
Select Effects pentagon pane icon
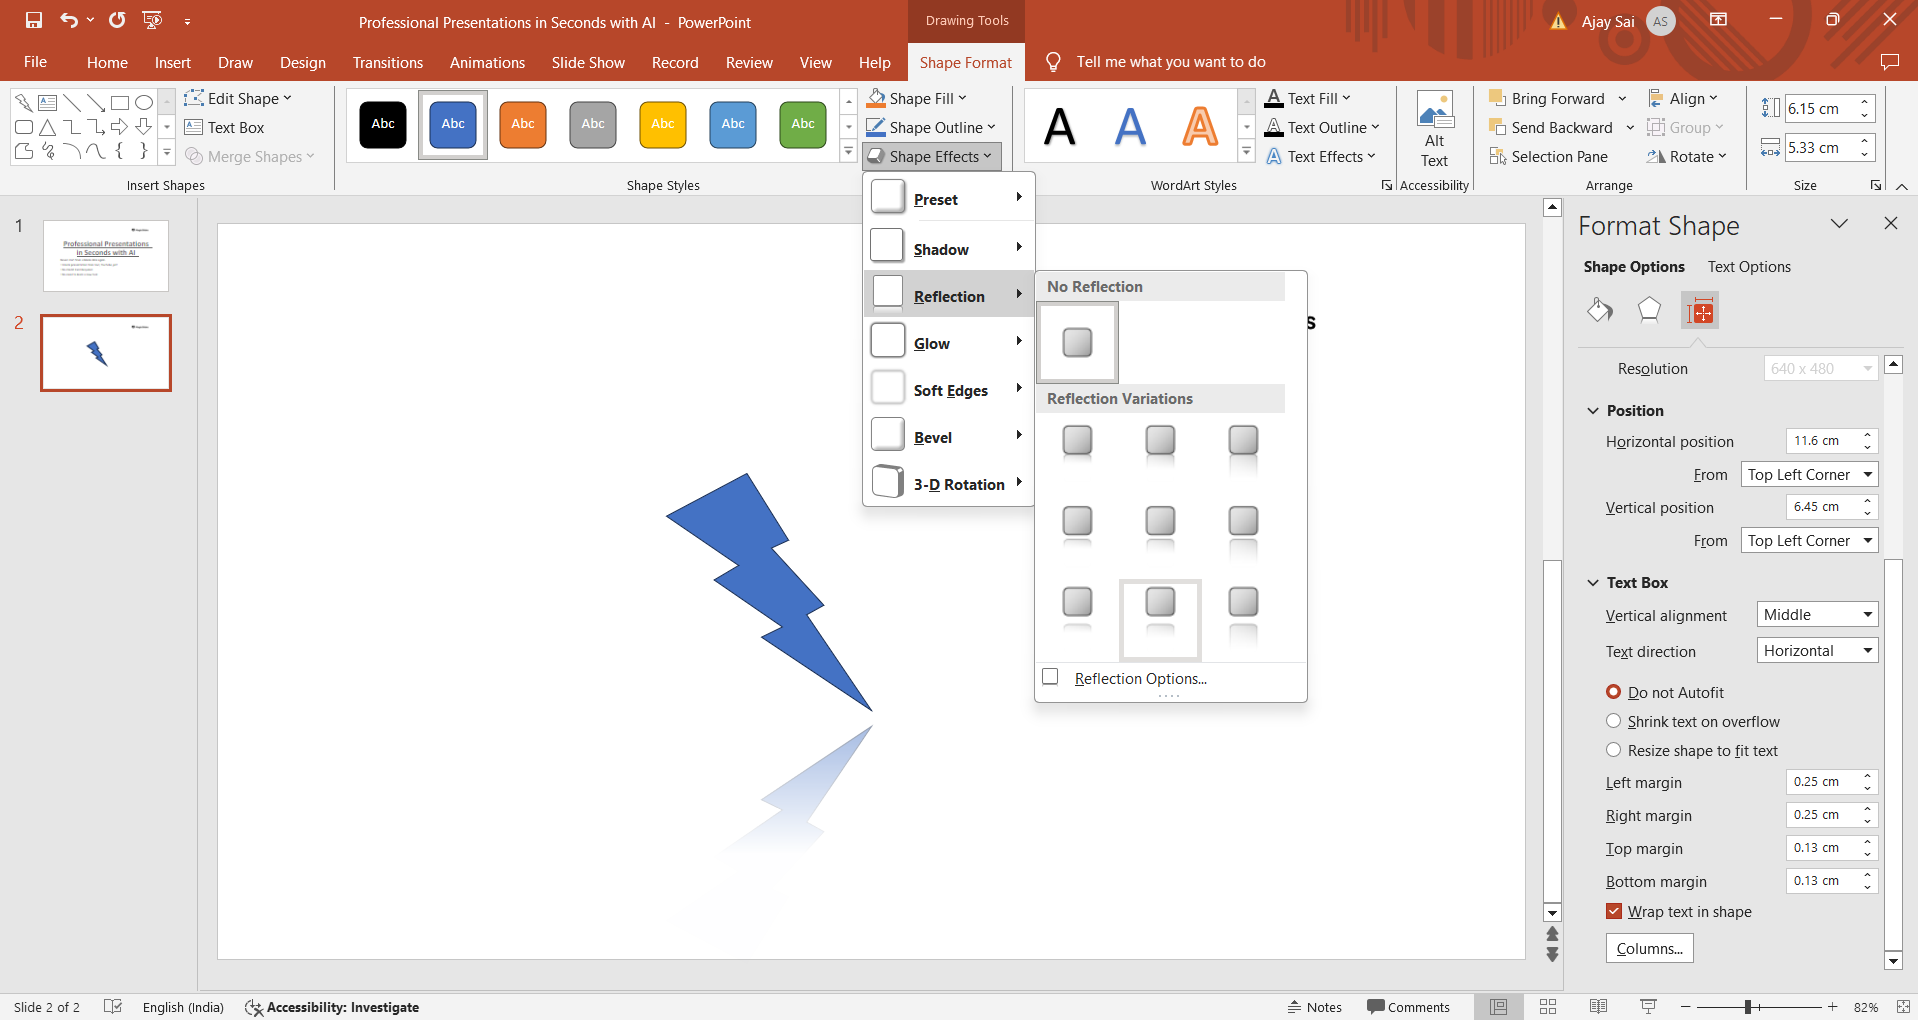[x=1649, y=311]
